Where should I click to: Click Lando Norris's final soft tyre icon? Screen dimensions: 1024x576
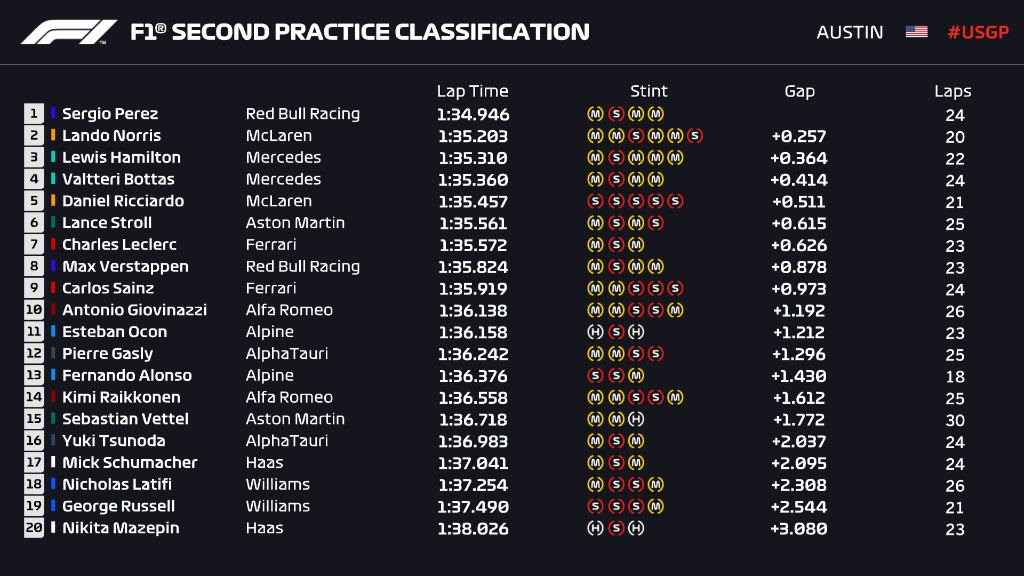coord(695,136)
